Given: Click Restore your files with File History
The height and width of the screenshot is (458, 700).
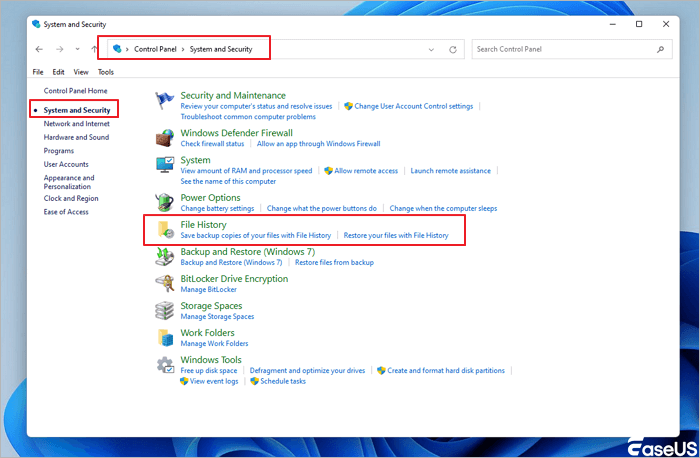Looking at the screenshot, I should 396,236.
